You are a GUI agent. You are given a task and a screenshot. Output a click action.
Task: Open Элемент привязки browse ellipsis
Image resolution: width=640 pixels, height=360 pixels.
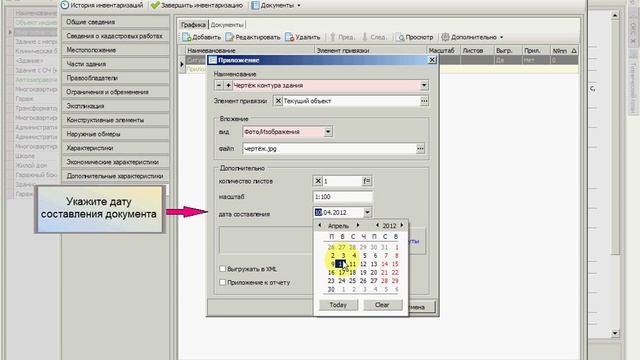point(424,101)
